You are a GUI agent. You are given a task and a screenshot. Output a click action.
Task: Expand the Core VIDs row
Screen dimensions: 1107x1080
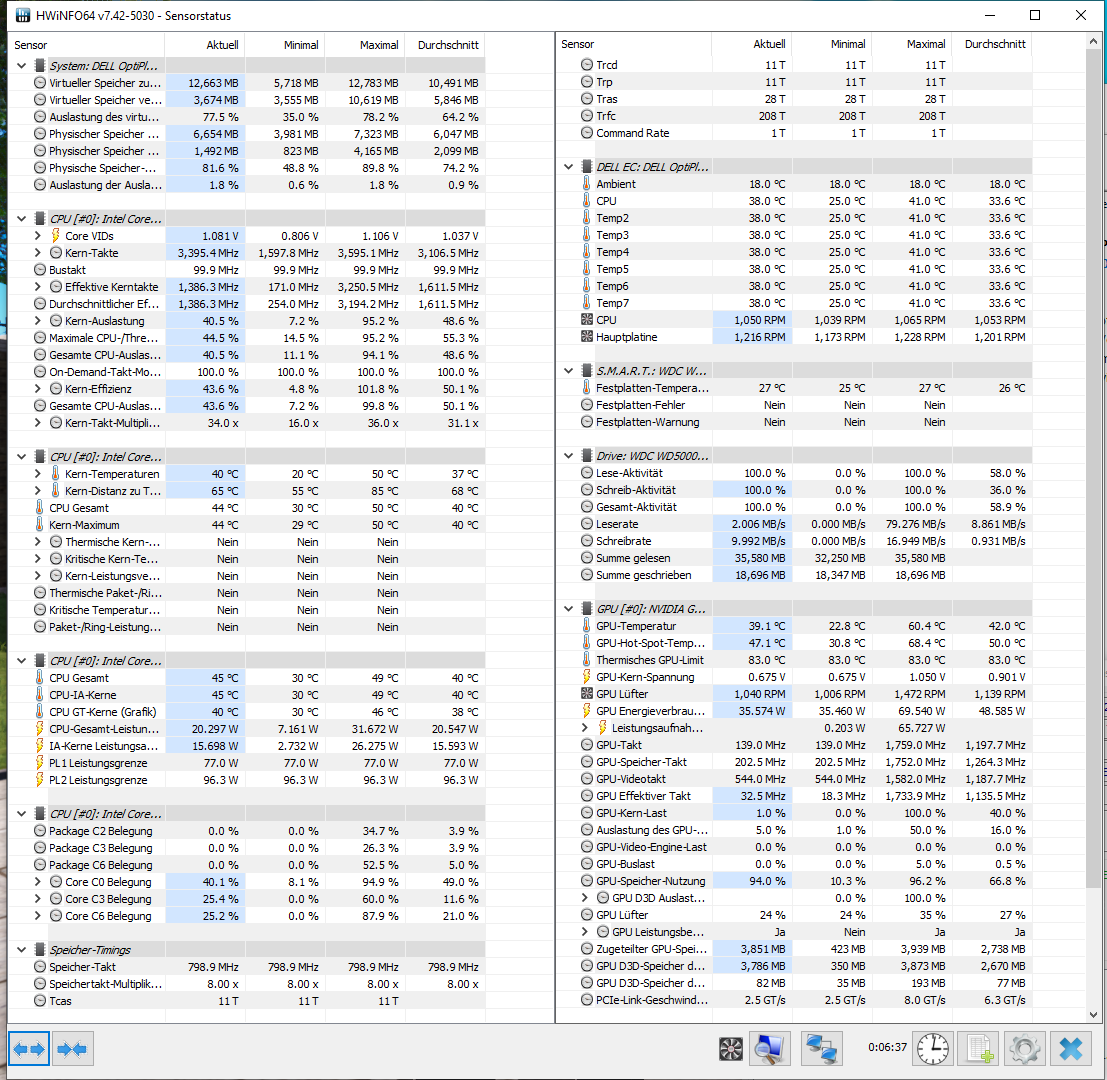pos(37,236)
